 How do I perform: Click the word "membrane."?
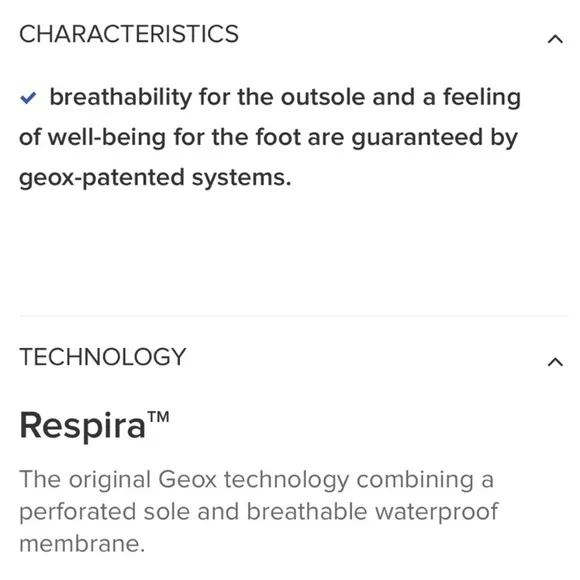(x=82, y=544)
